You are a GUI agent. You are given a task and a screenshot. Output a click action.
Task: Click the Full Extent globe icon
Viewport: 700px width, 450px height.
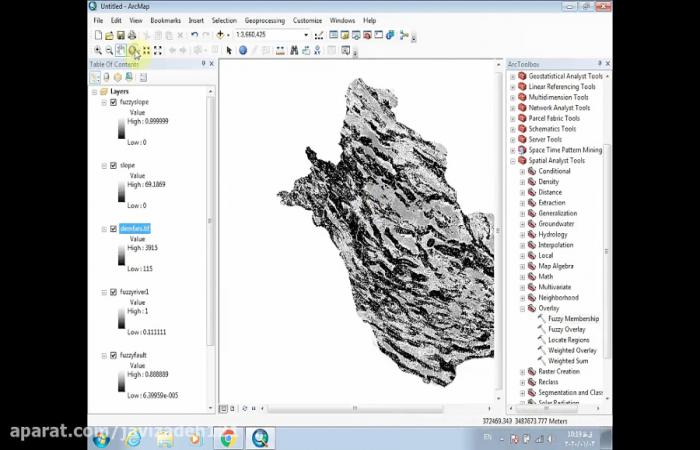tap(133, 50)
